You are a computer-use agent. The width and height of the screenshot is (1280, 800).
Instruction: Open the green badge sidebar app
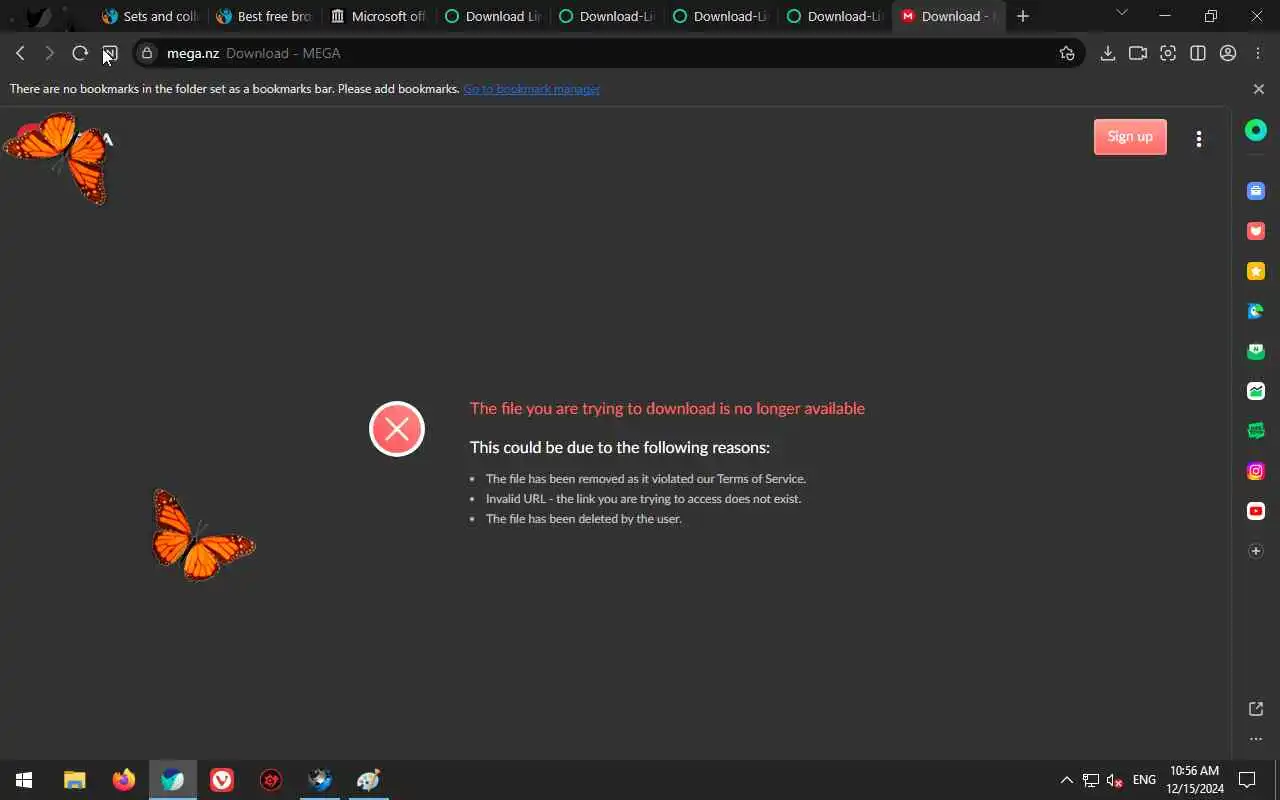point(1256,431)
